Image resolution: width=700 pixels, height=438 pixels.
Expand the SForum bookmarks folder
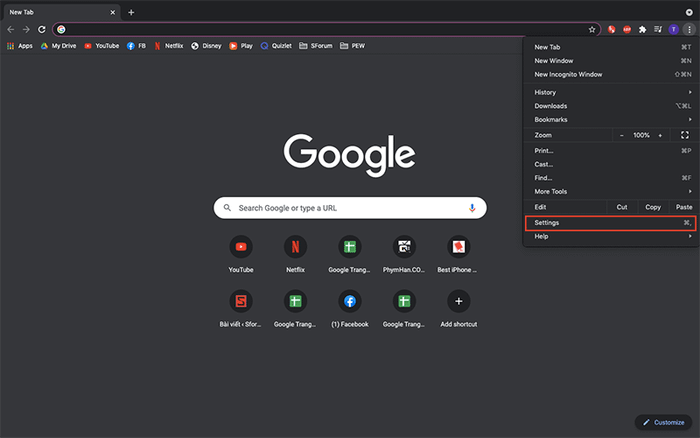(x=316, y=46)
